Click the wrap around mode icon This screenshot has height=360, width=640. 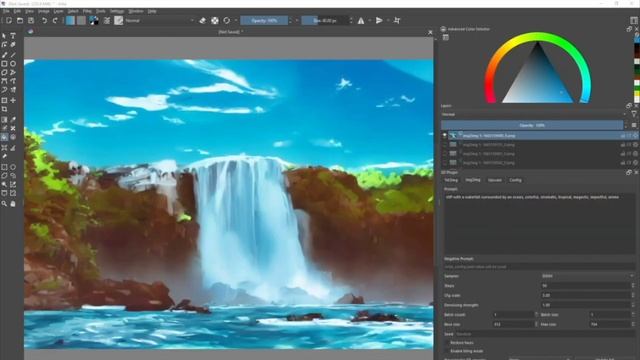(x=397, y=20)
